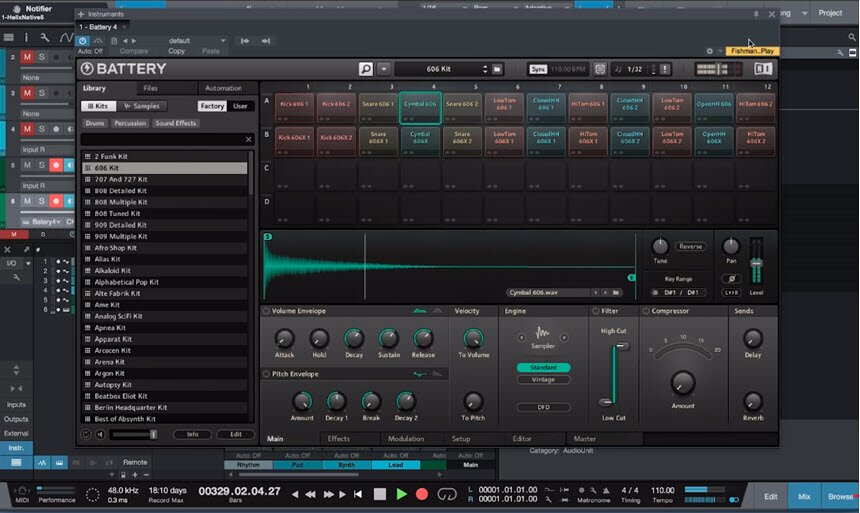Click the automation curve icon in track toolbar

[66, 37]
